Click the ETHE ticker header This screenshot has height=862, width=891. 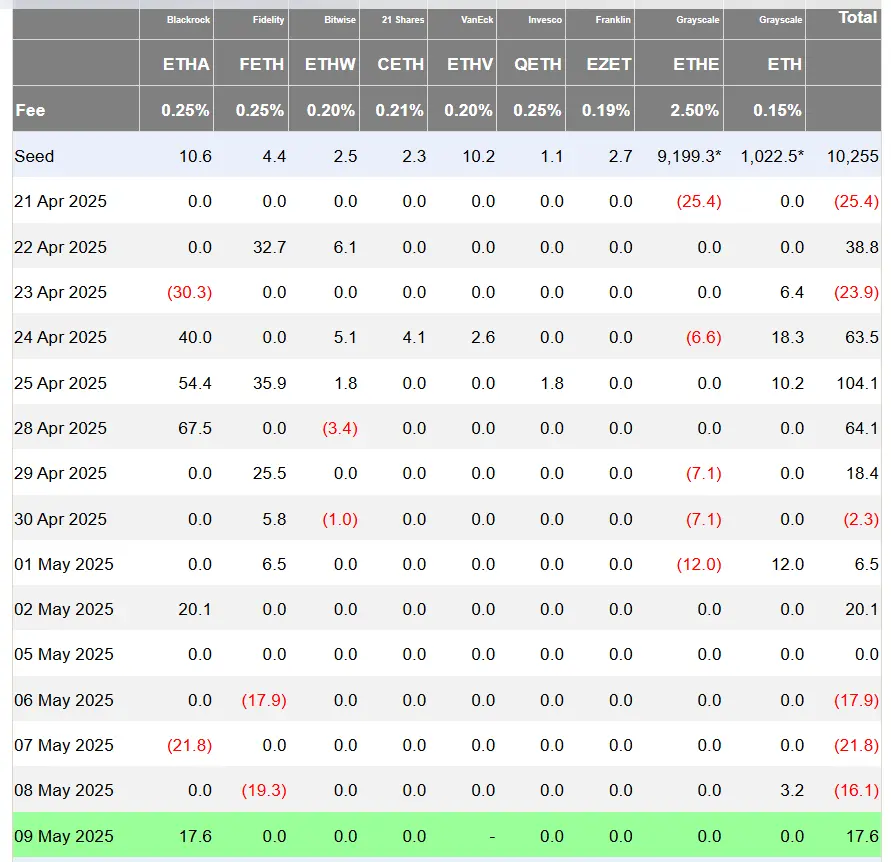point(696,64)
